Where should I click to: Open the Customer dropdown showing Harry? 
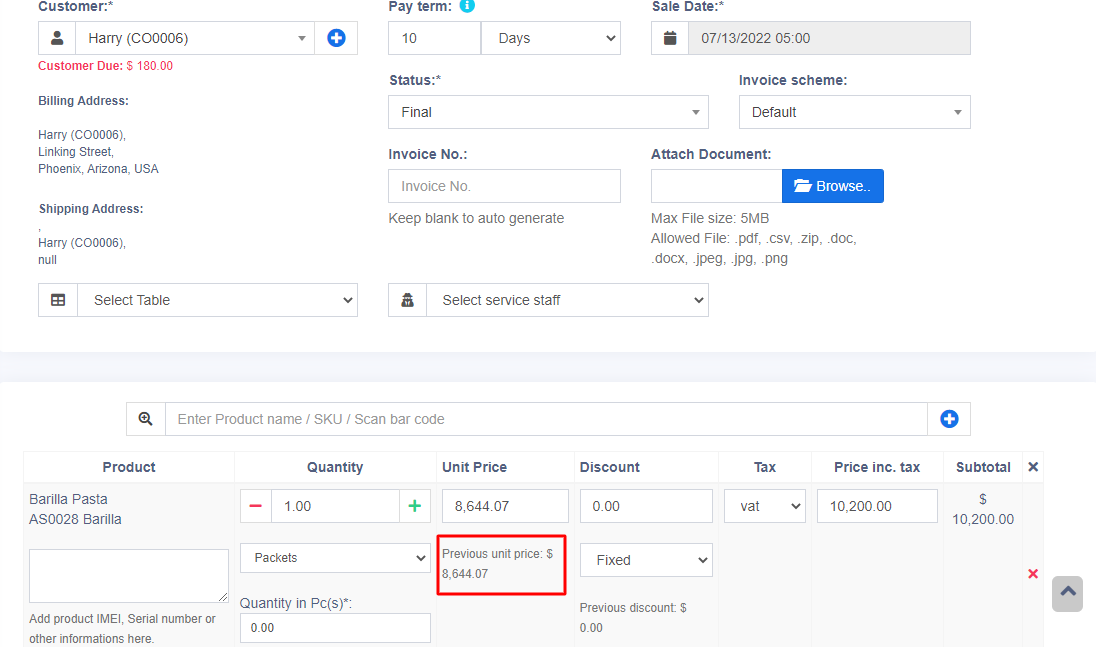(195, 38)
